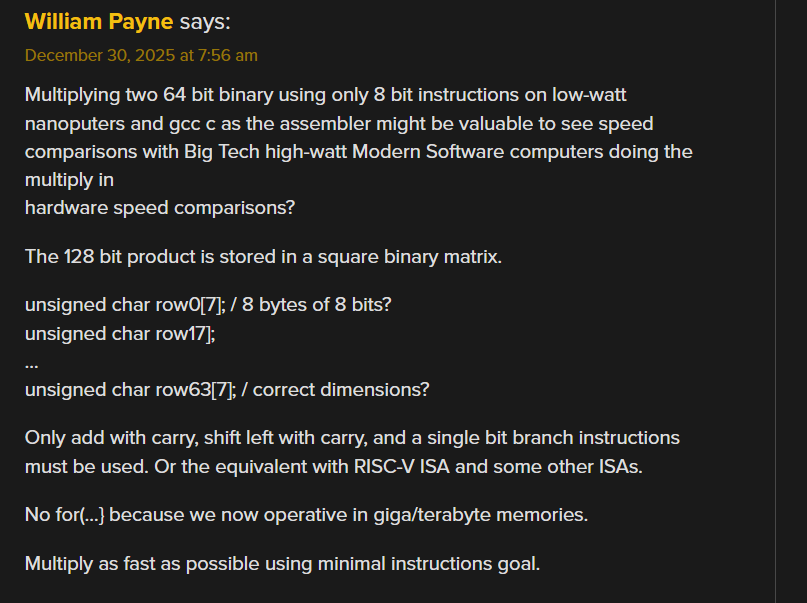This screenshot has height=603, width=807.
Task: Click the sentence about the 128 bit product
Action: (x=262, y=256)
